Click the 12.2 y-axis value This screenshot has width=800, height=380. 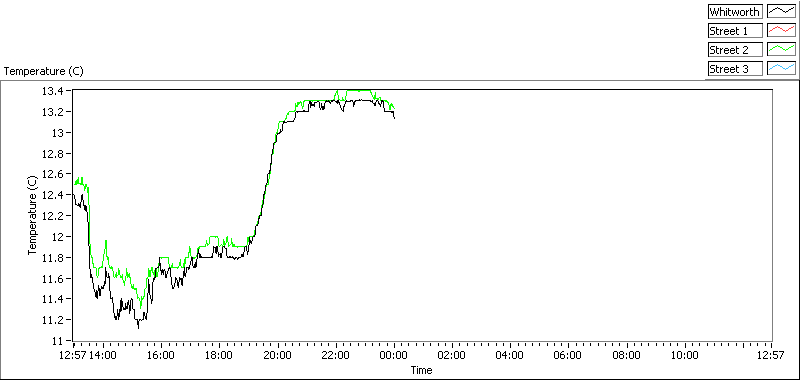[52, 216]
